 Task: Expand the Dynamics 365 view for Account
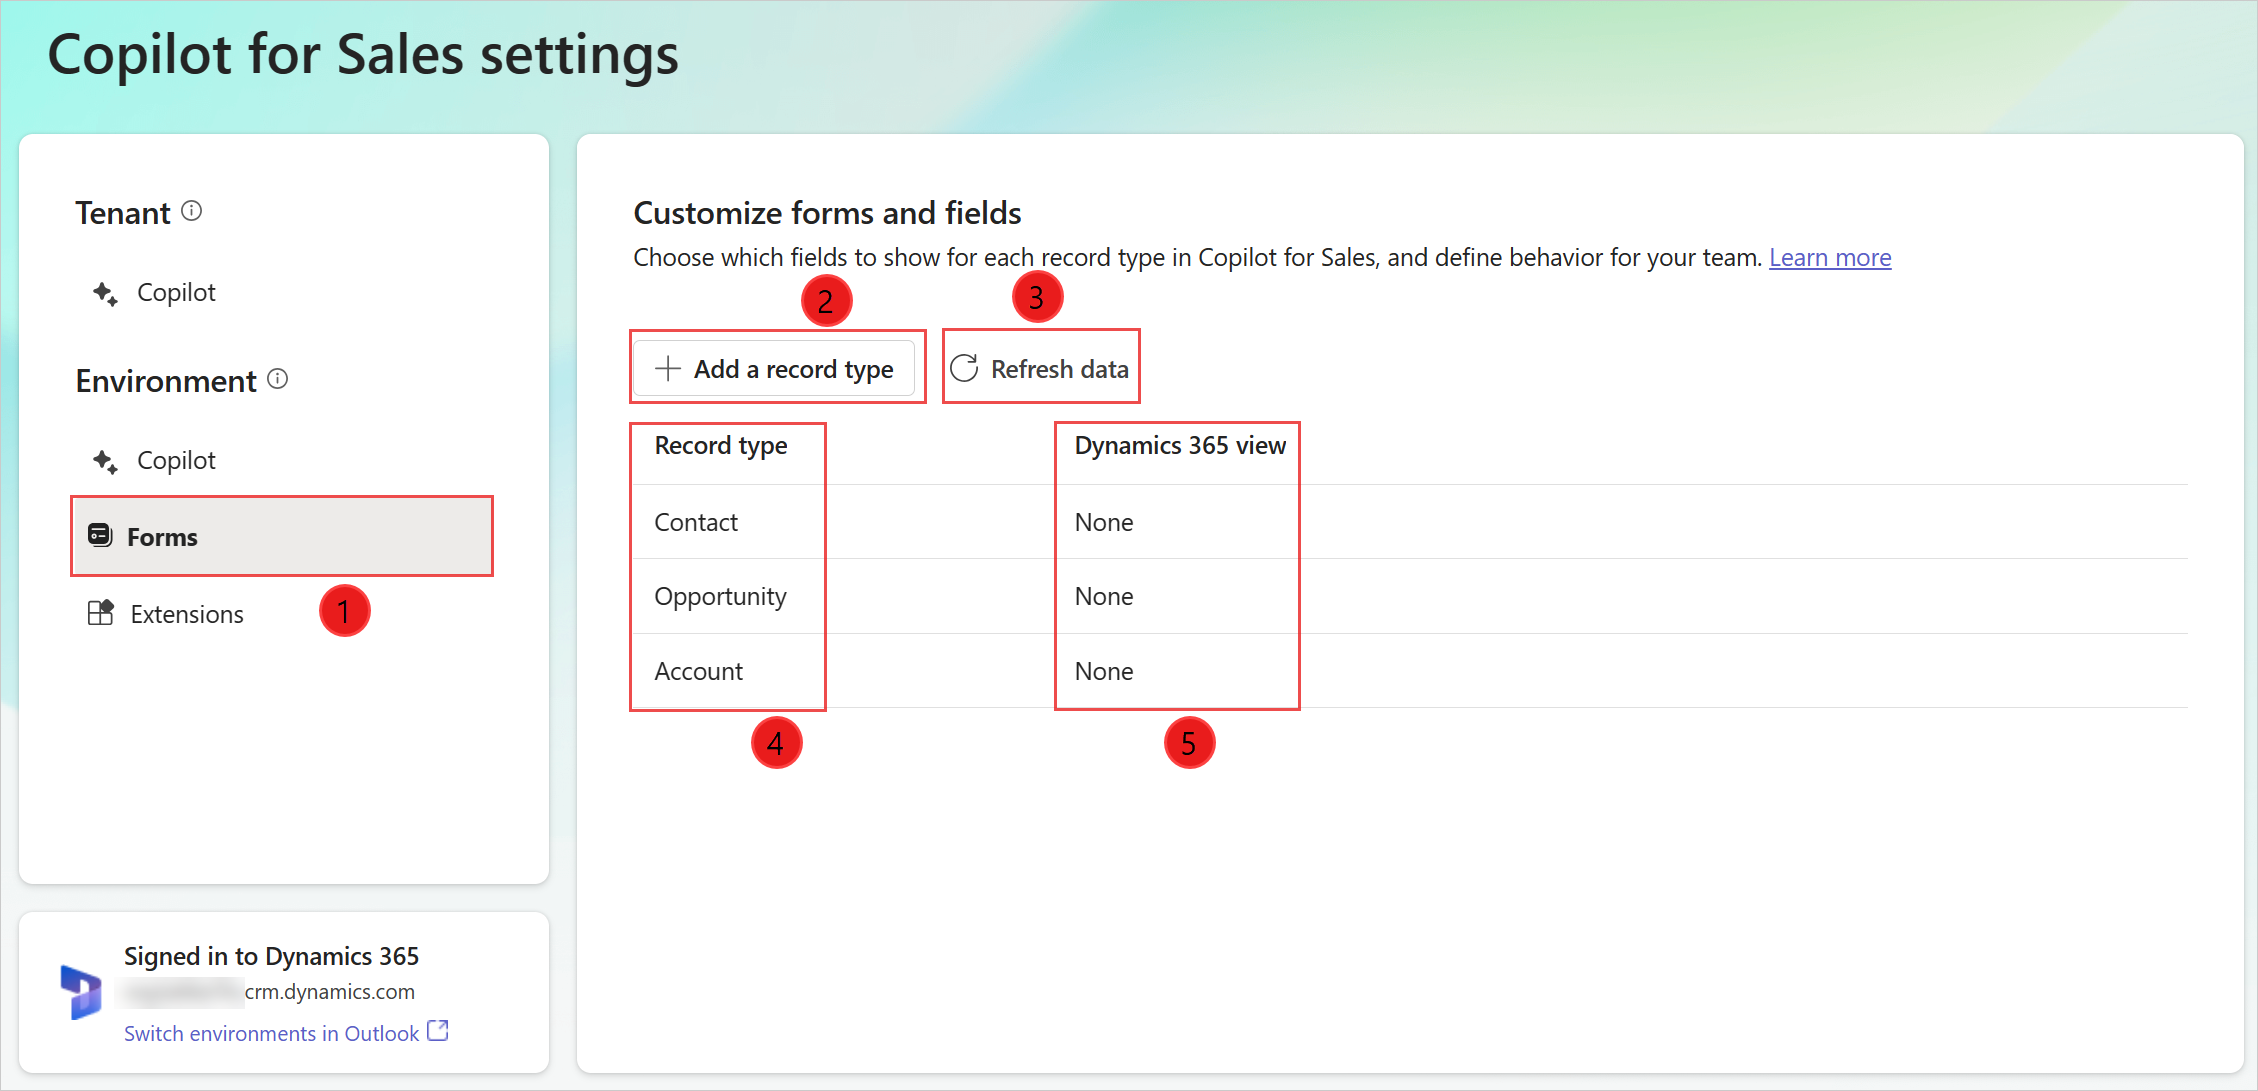point(1105,671)
